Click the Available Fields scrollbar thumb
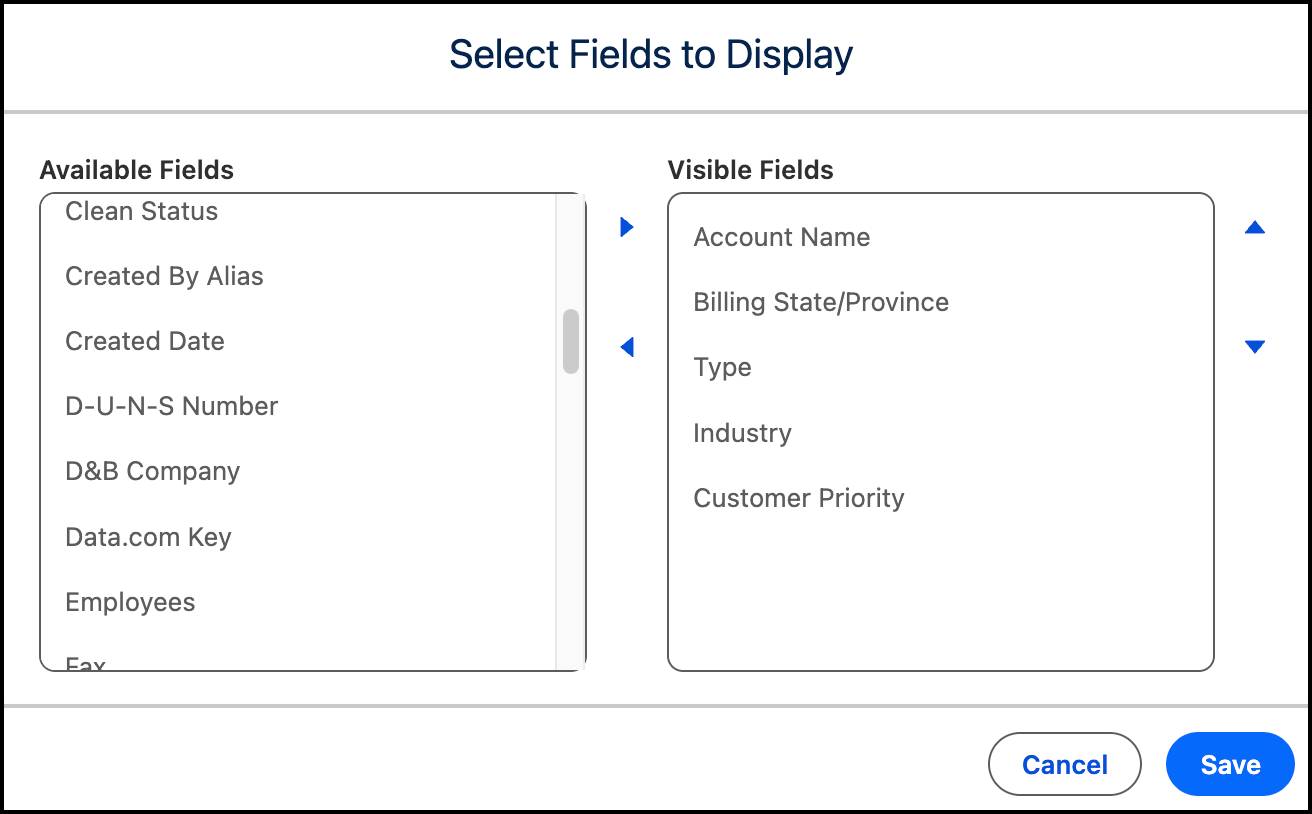 click(x=571, y=341)
